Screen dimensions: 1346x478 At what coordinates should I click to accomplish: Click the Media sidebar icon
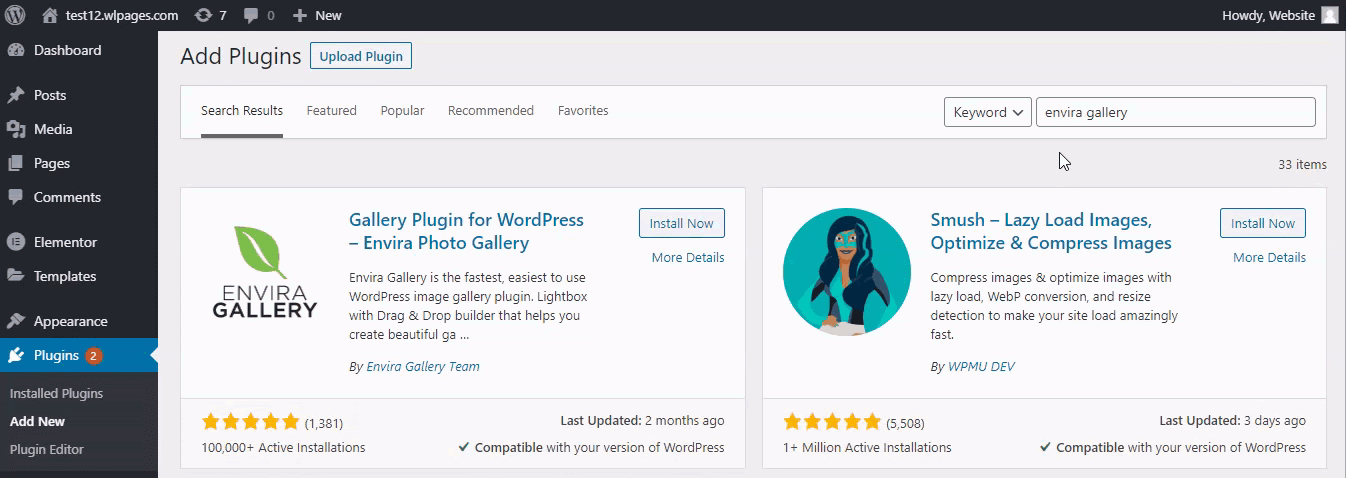tap(15, 129)
